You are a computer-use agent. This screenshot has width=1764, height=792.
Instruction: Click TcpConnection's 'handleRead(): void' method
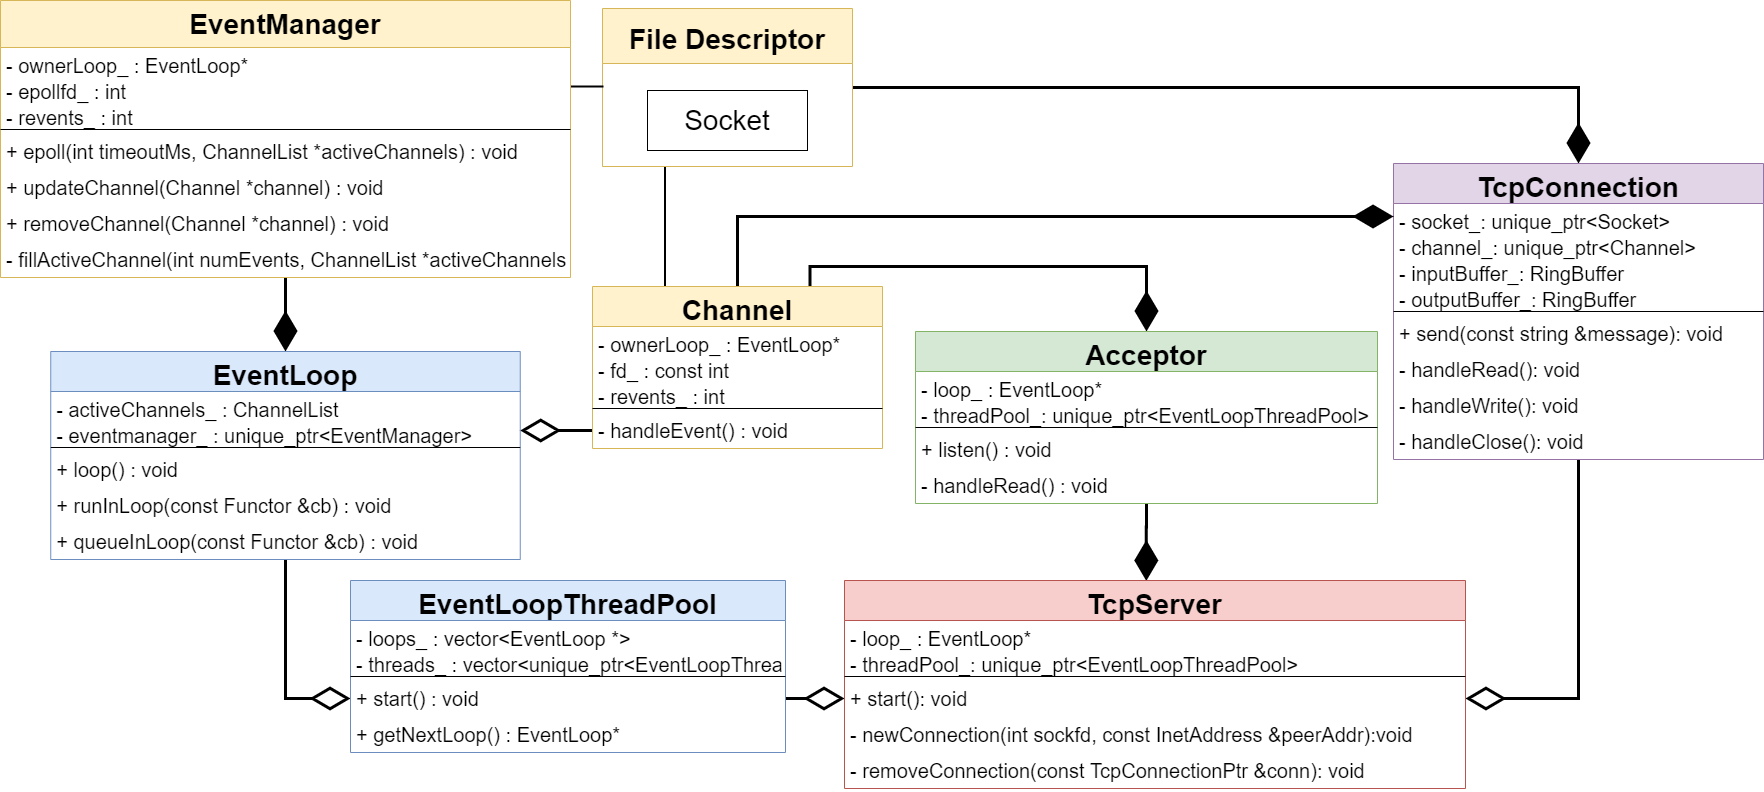(x=1489, y=371)
